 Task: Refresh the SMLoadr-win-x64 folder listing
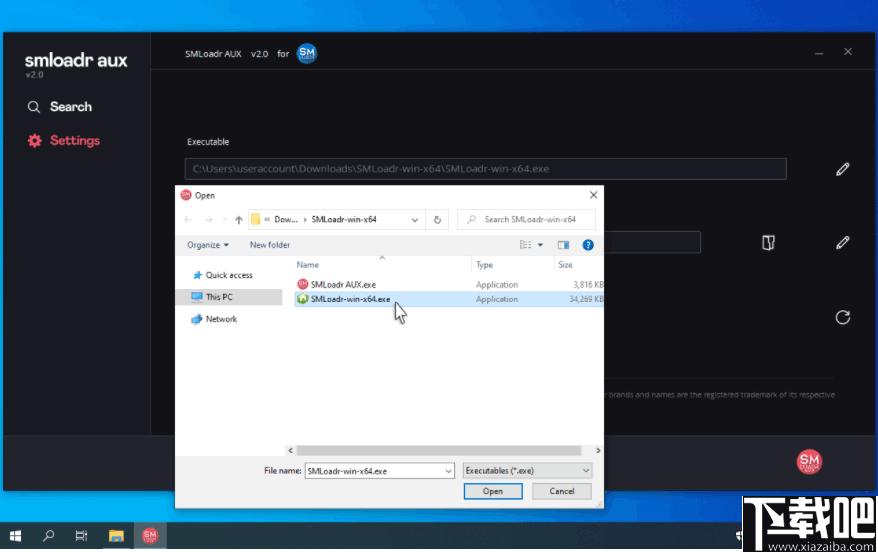pos(437,219)
